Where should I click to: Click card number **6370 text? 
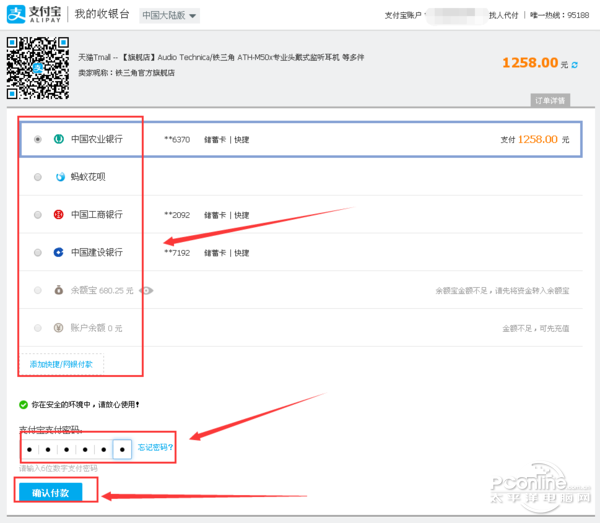click(177, 140)
